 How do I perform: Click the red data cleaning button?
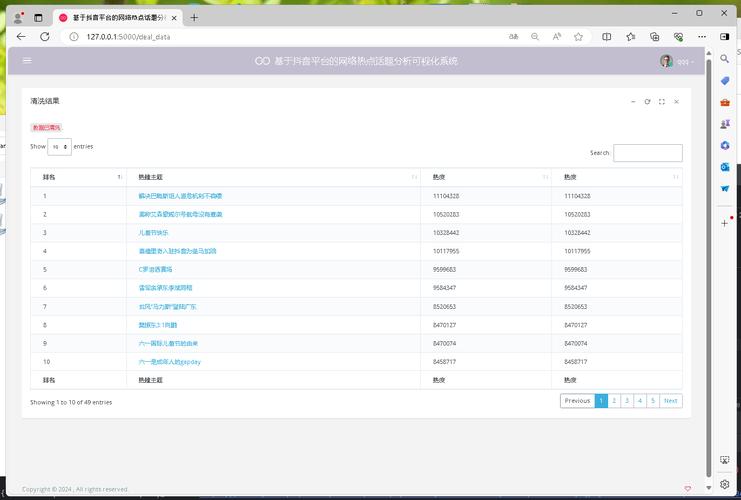point(46,127)
